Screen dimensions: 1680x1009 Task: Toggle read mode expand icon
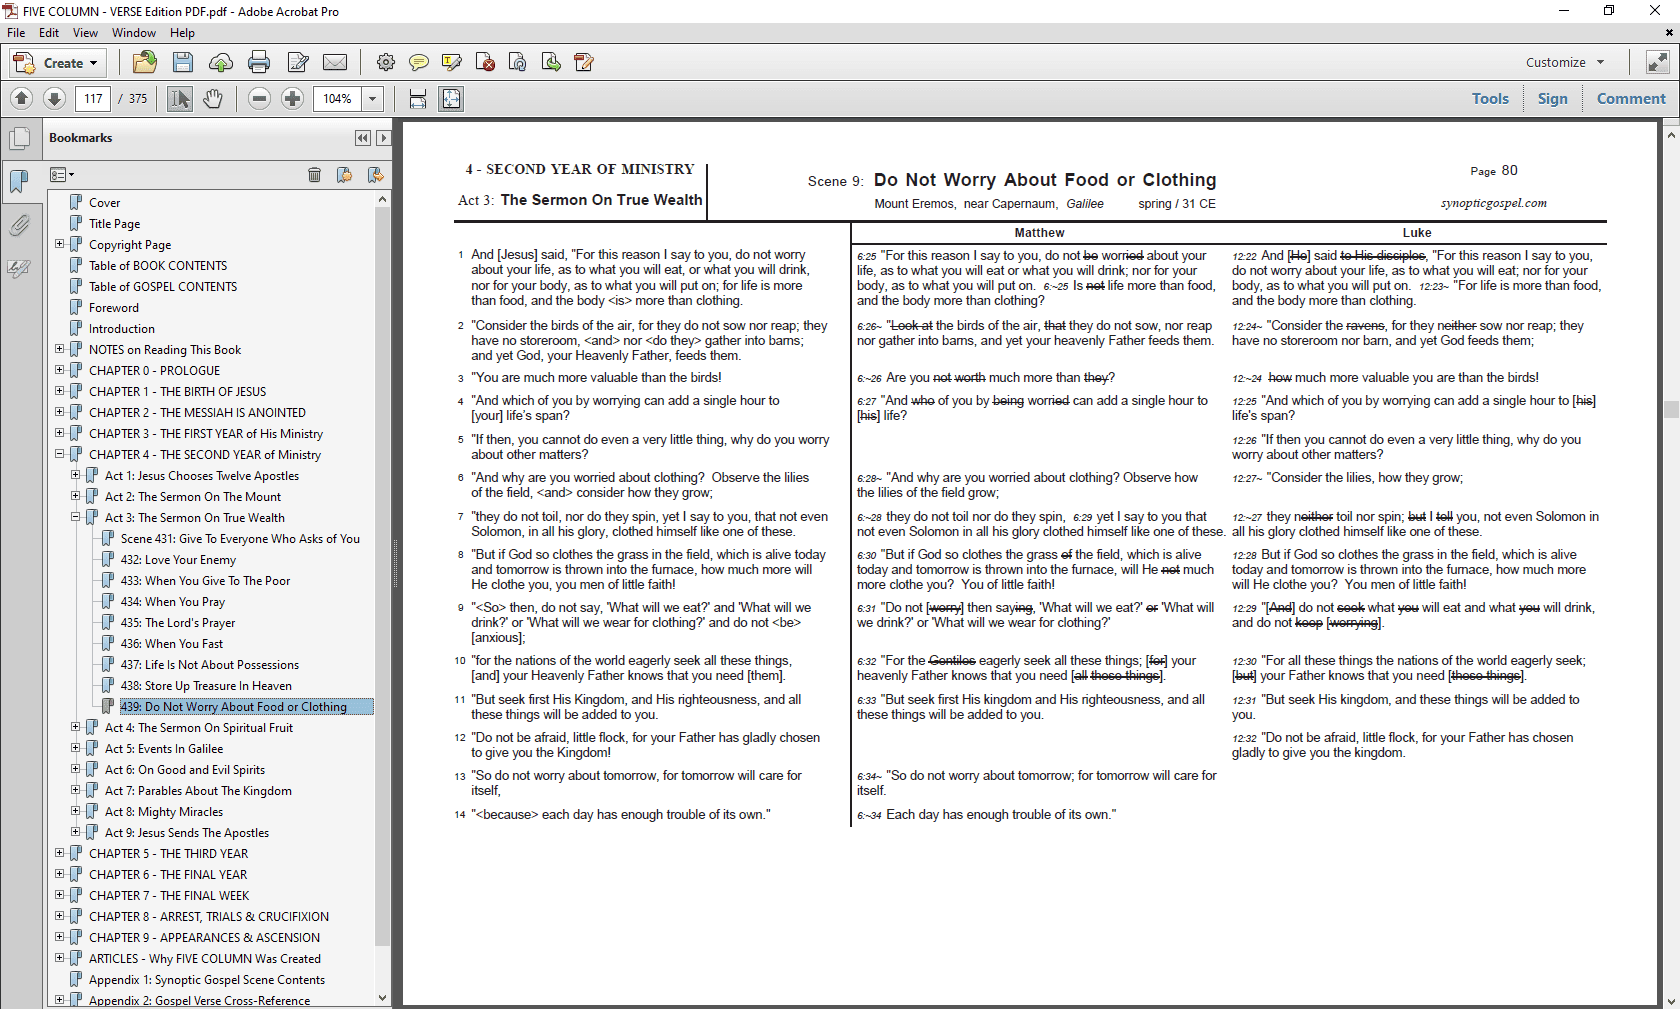(x=1657, y=62)
